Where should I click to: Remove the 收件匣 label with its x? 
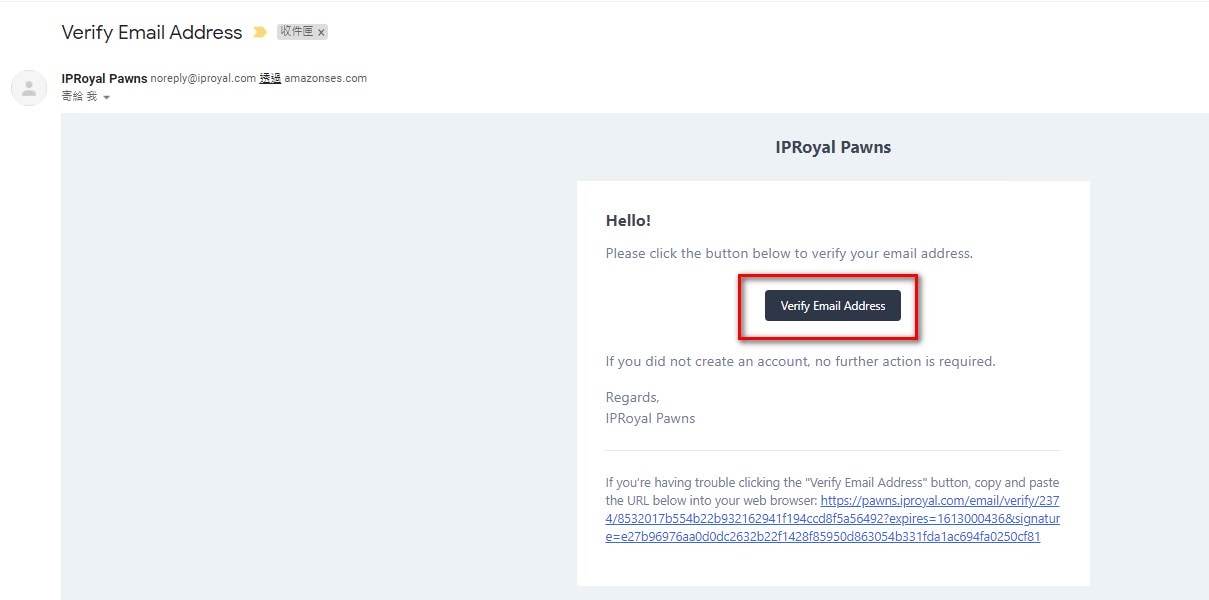(321, 33)
